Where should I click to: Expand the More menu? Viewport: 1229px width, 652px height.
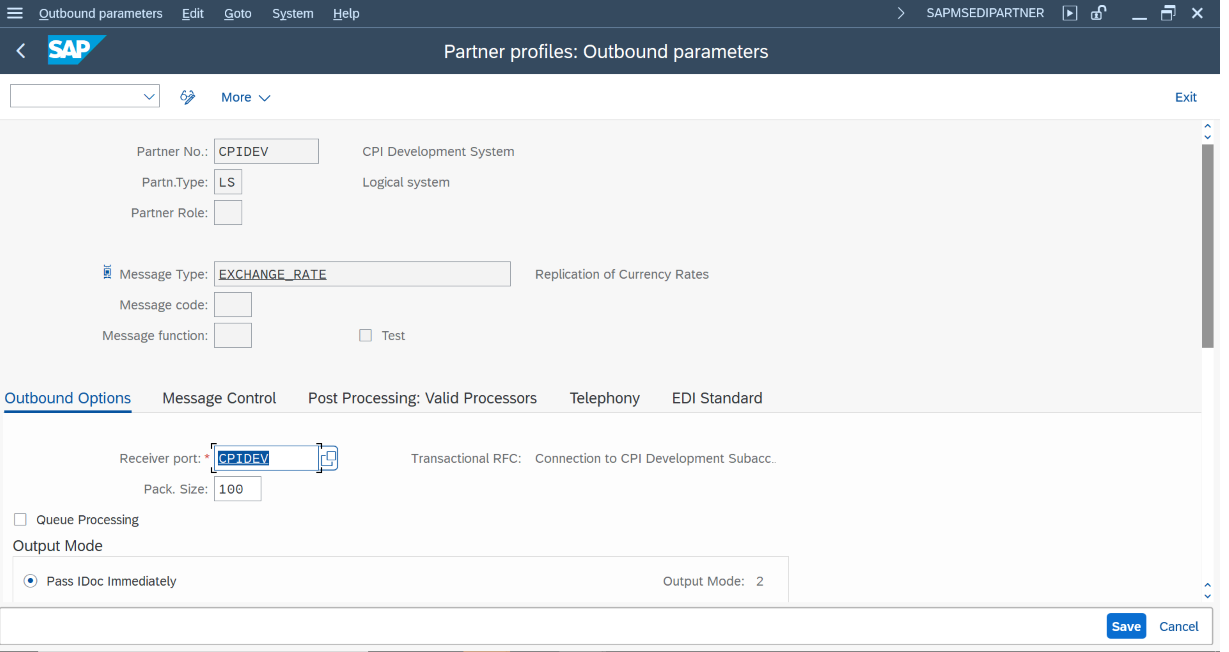click(x=245, y=97)
